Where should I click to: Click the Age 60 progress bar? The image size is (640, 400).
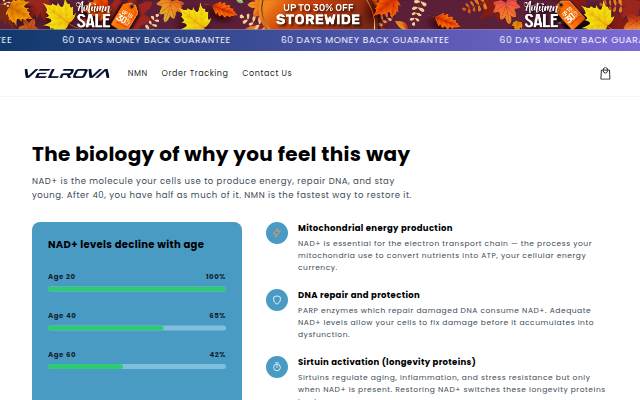tap(137, 367)
